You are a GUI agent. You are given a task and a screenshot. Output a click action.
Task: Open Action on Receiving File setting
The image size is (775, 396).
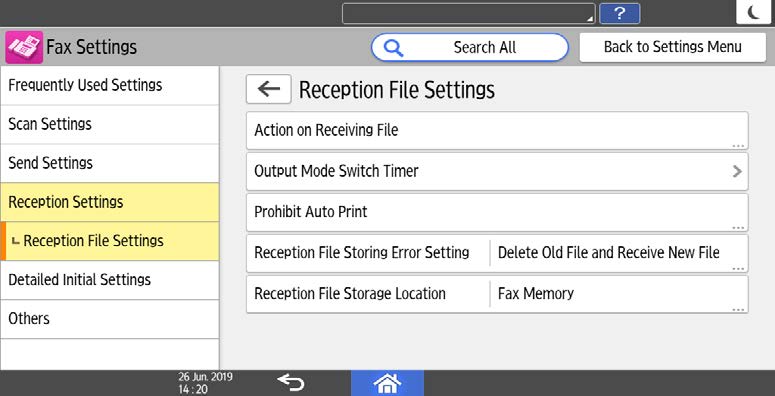497,131
